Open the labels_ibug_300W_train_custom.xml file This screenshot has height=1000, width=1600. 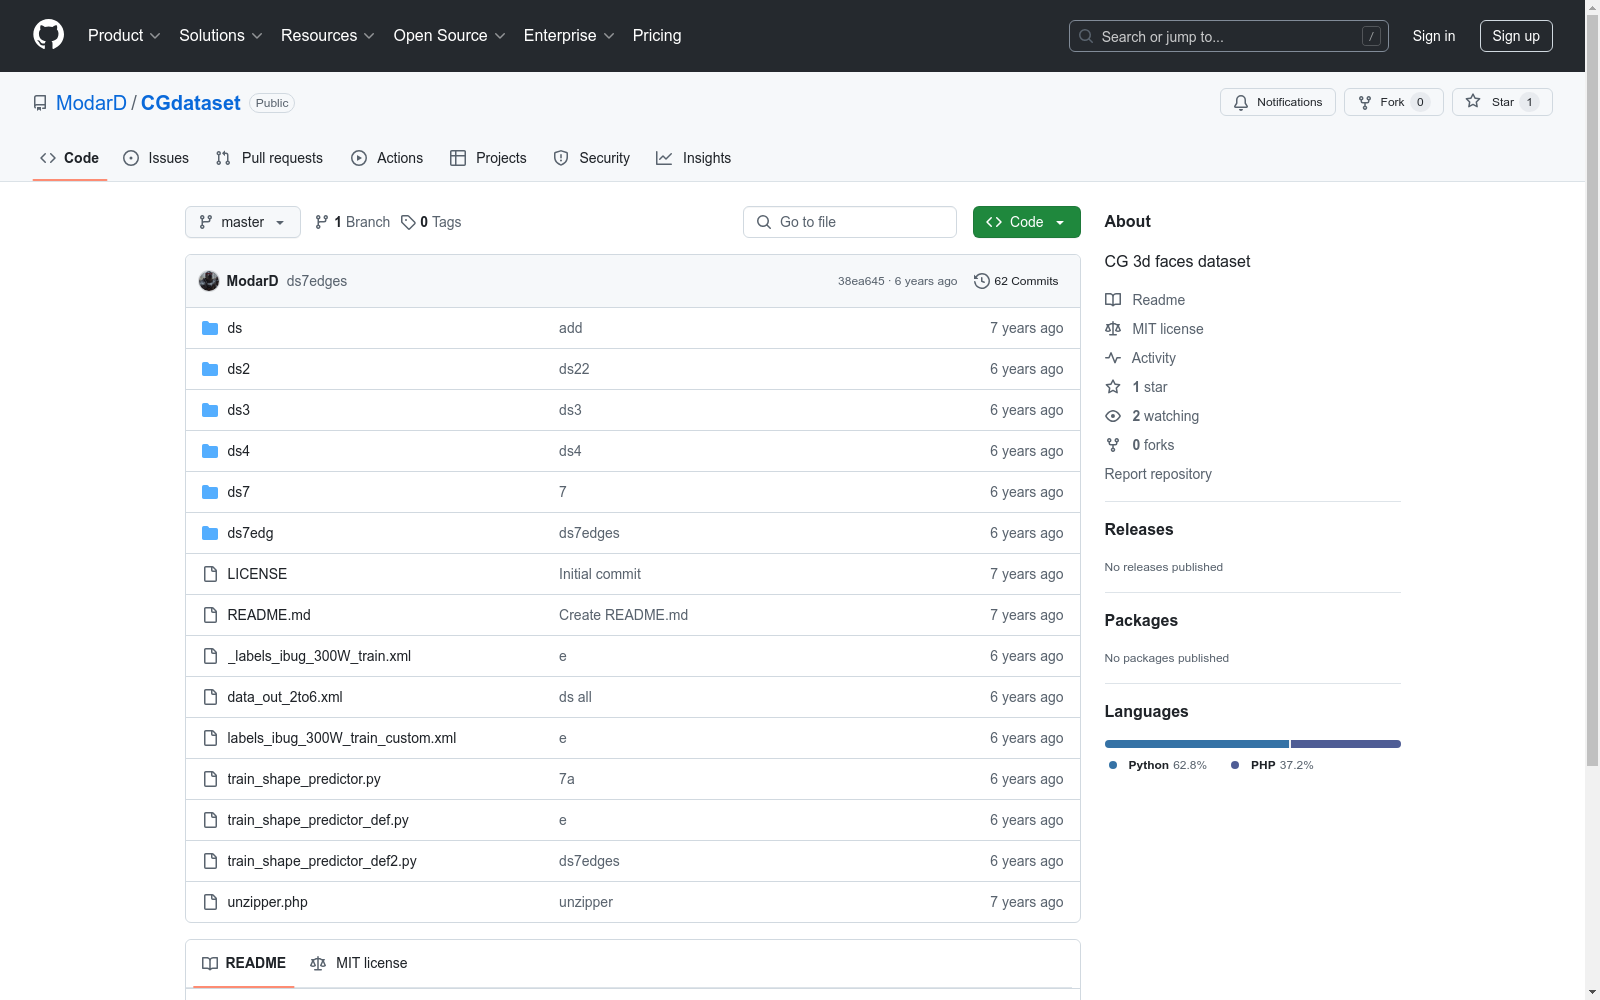pos(342,738)
